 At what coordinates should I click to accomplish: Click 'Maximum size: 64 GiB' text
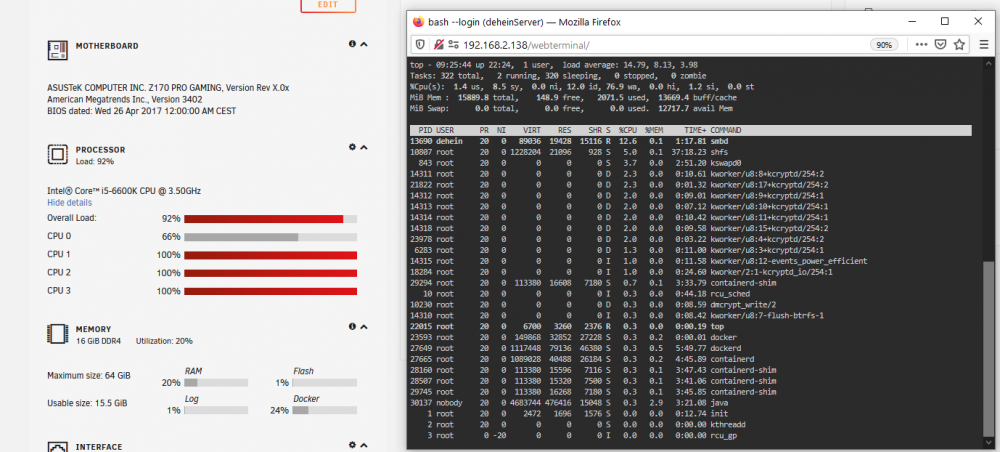coord(89,376)
